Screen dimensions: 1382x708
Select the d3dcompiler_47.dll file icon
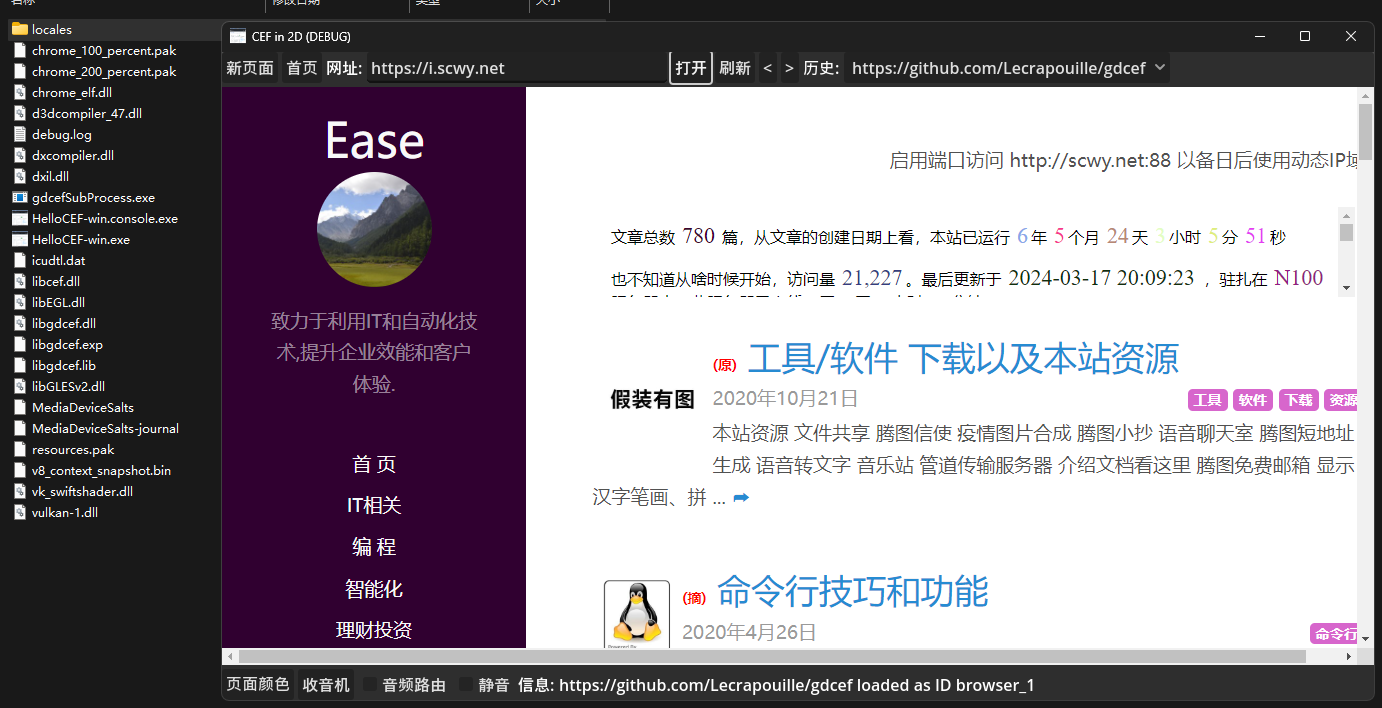click(20, 114)
